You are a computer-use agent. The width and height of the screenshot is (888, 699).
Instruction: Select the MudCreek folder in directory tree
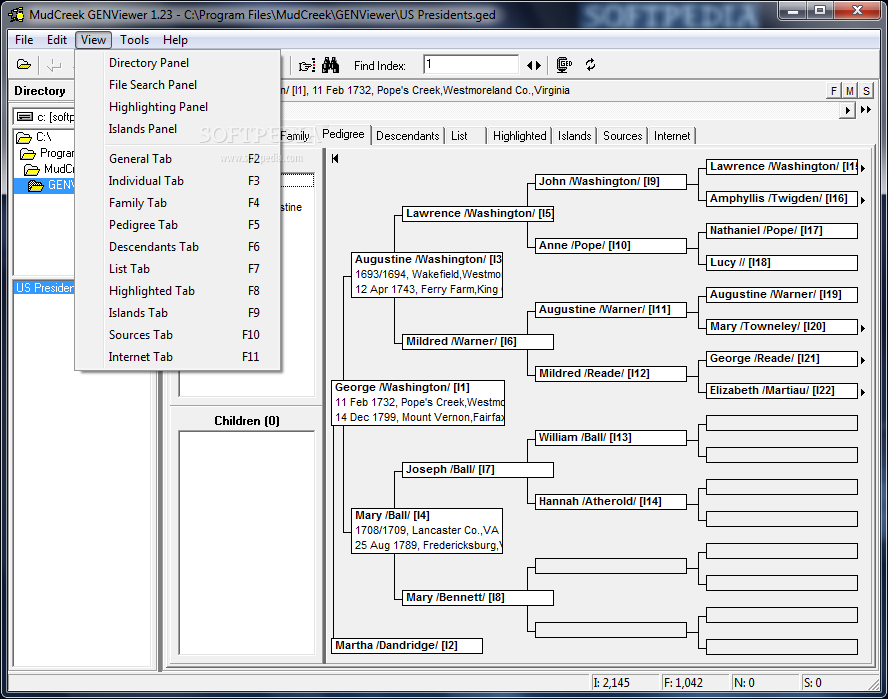pos(49,169)
